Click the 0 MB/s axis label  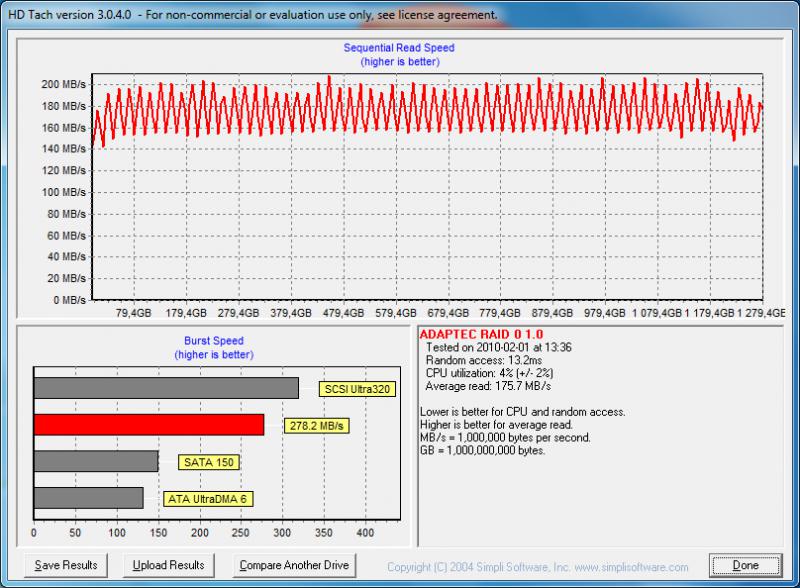click(69, 300)
